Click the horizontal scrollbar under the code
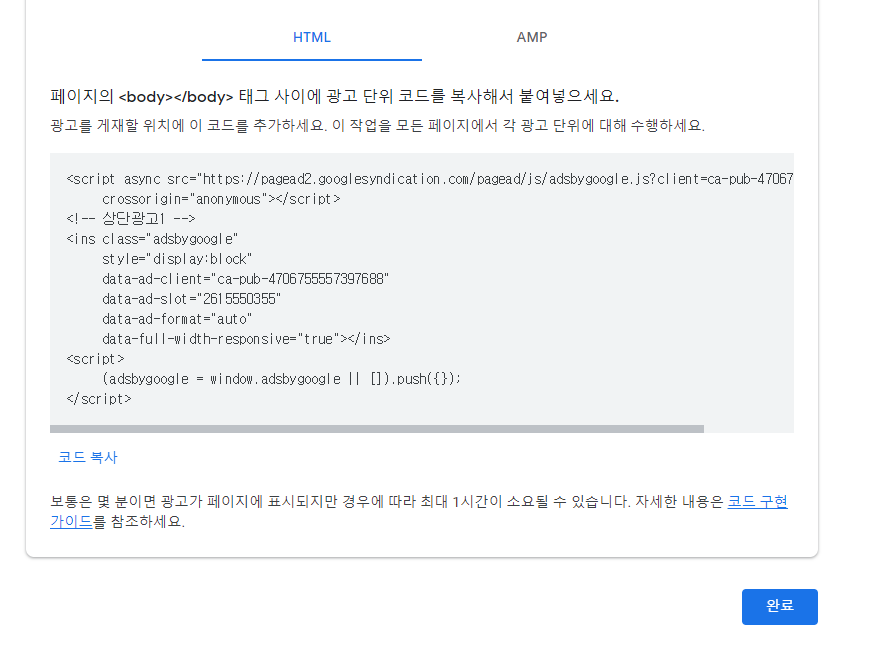877x669 pixels. click(376, 429)
